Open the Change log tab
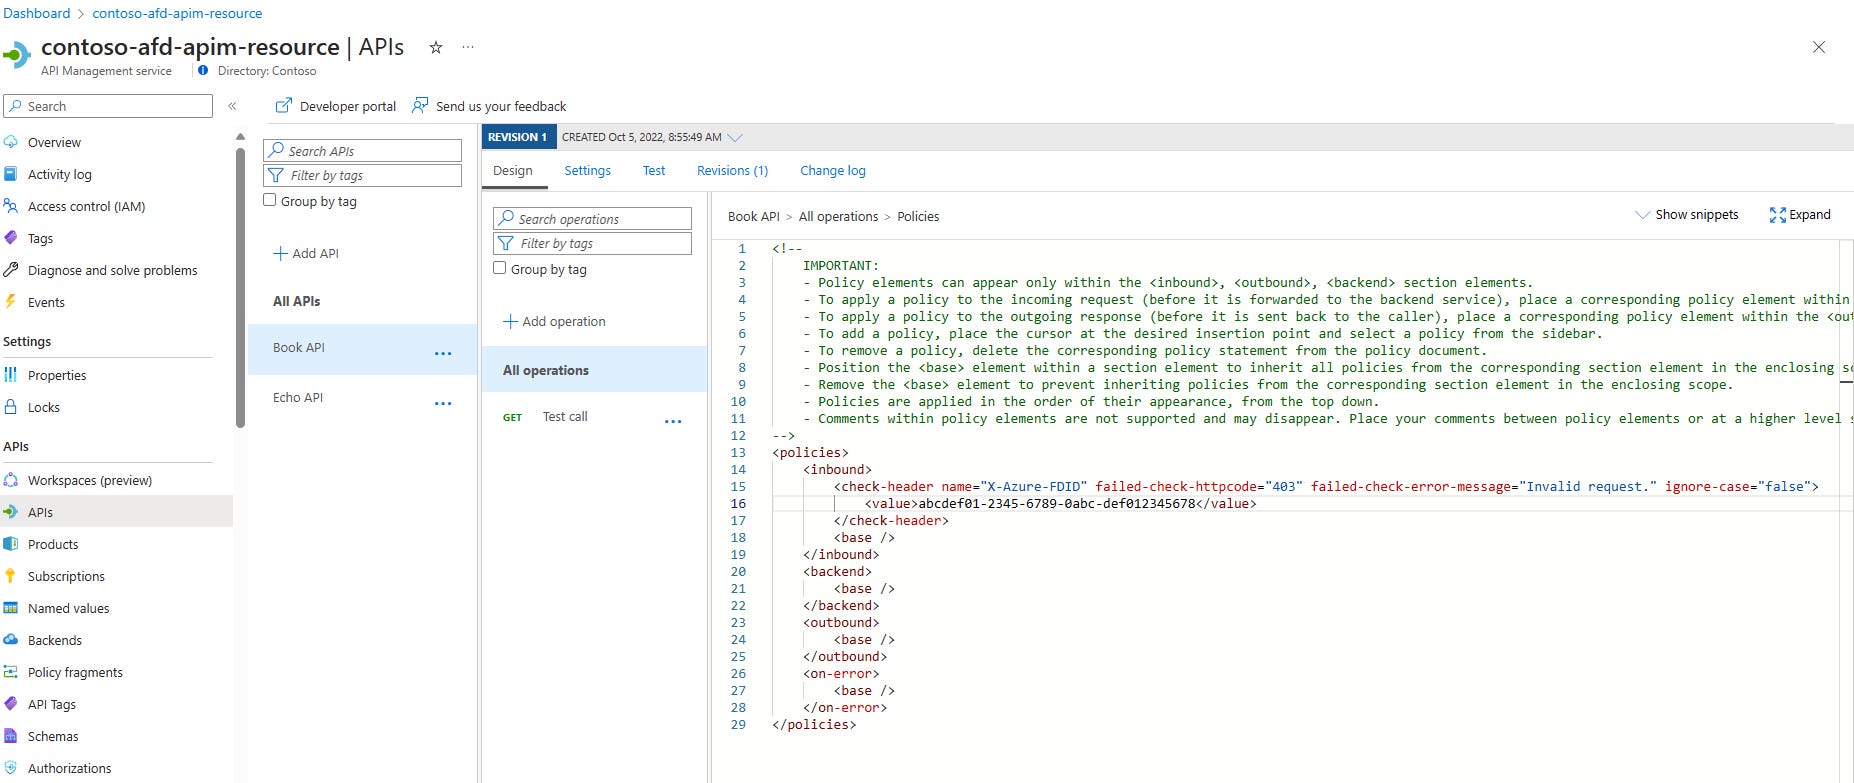Image resolution: width=1854 pixels, height=783 pixels. pos(833,171)
